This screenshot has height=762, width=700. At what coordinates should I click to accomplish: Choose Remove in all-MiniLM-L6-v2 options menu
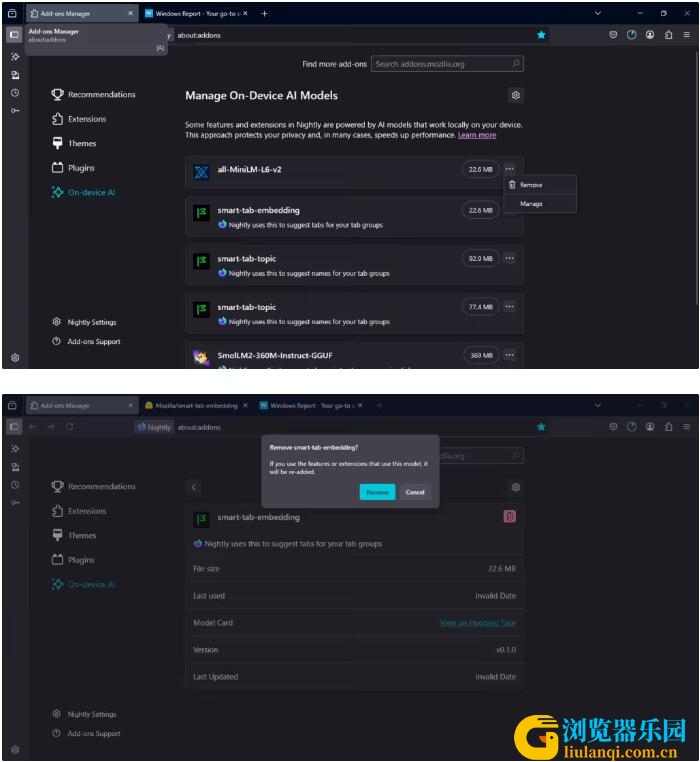(x=540, y=185)
